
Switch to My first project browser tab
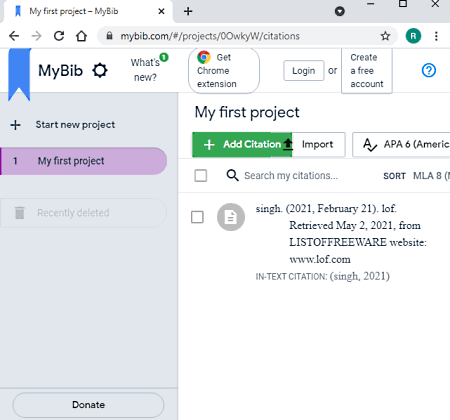tap(88, 11)
